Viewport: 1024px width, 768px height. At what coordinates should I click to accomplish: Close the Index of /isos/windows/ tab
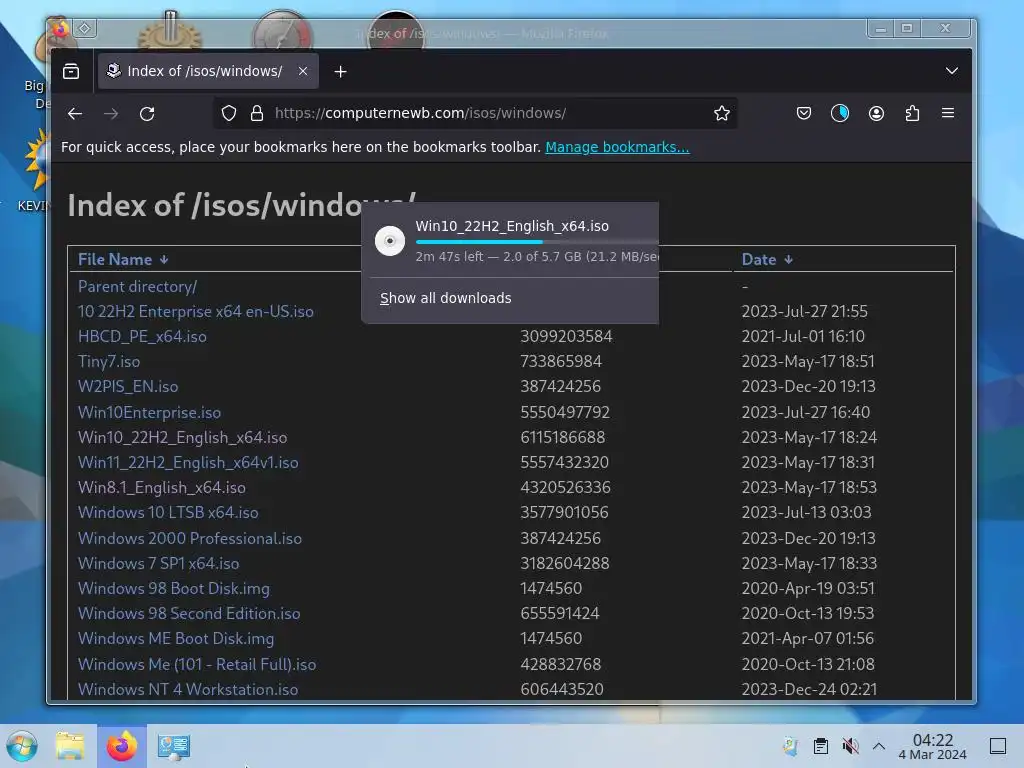(303, 71)
